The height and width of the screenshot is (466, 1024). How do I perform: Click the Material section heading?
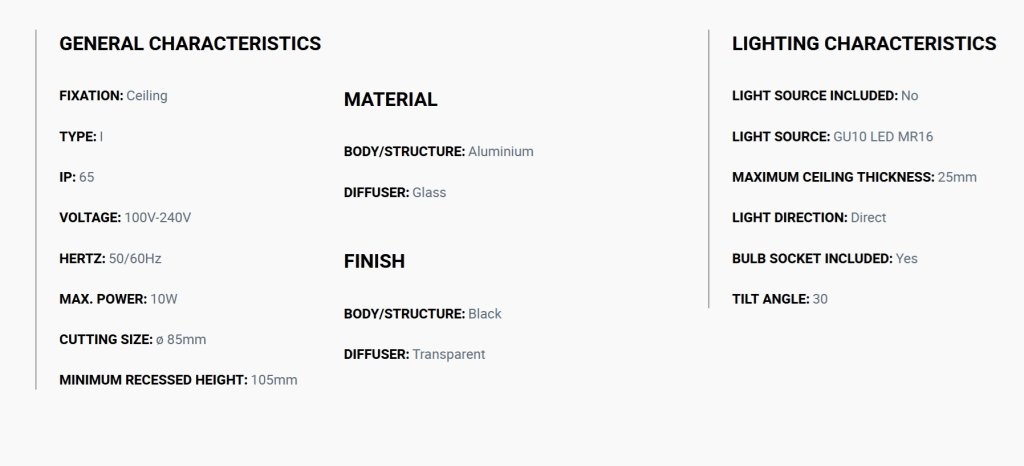(x=391, y=100)
